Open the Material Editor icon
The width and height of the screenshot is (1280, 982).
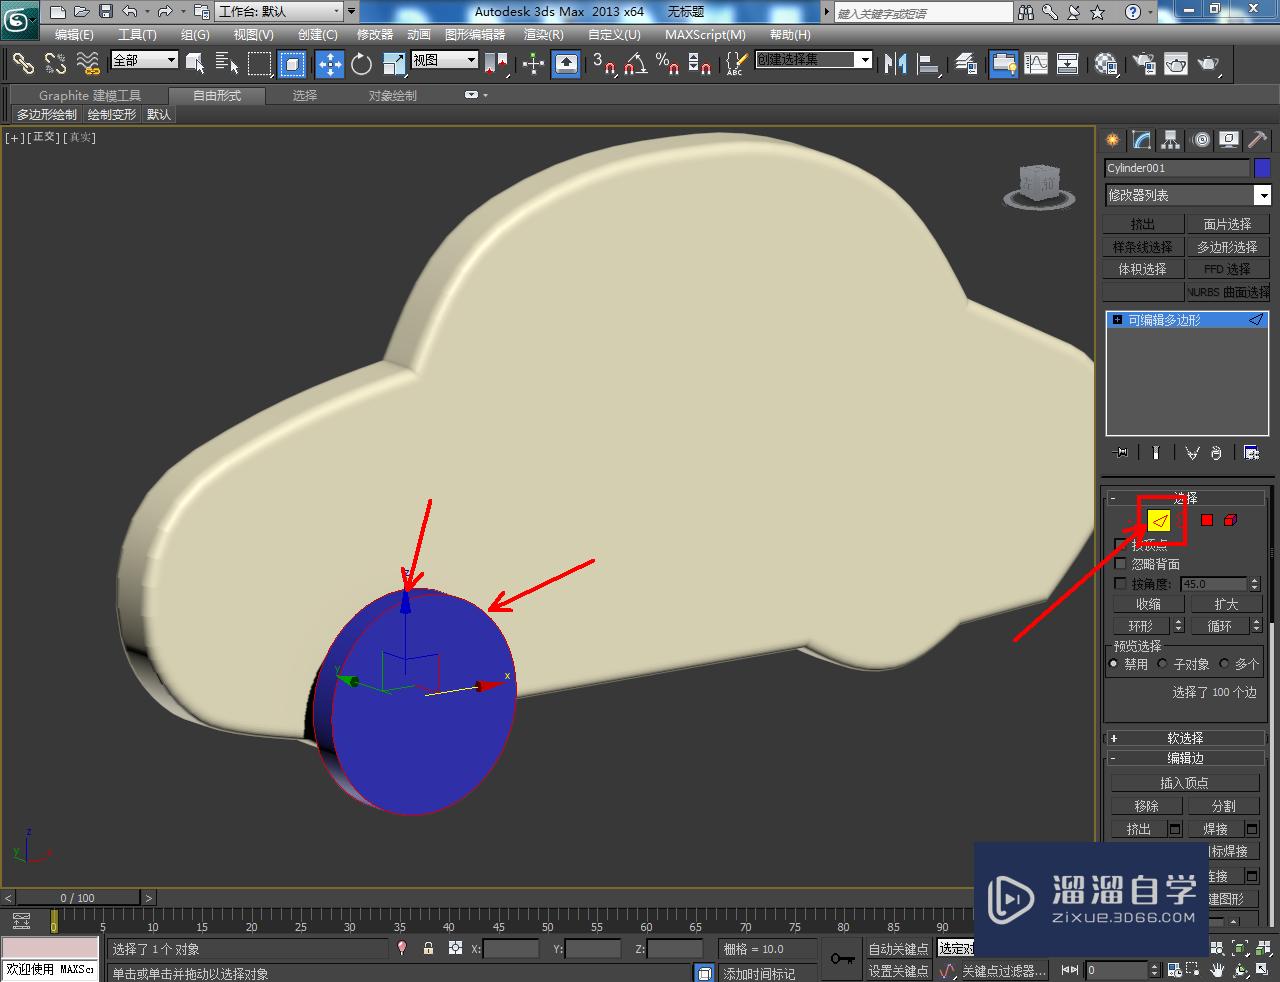1105,64
